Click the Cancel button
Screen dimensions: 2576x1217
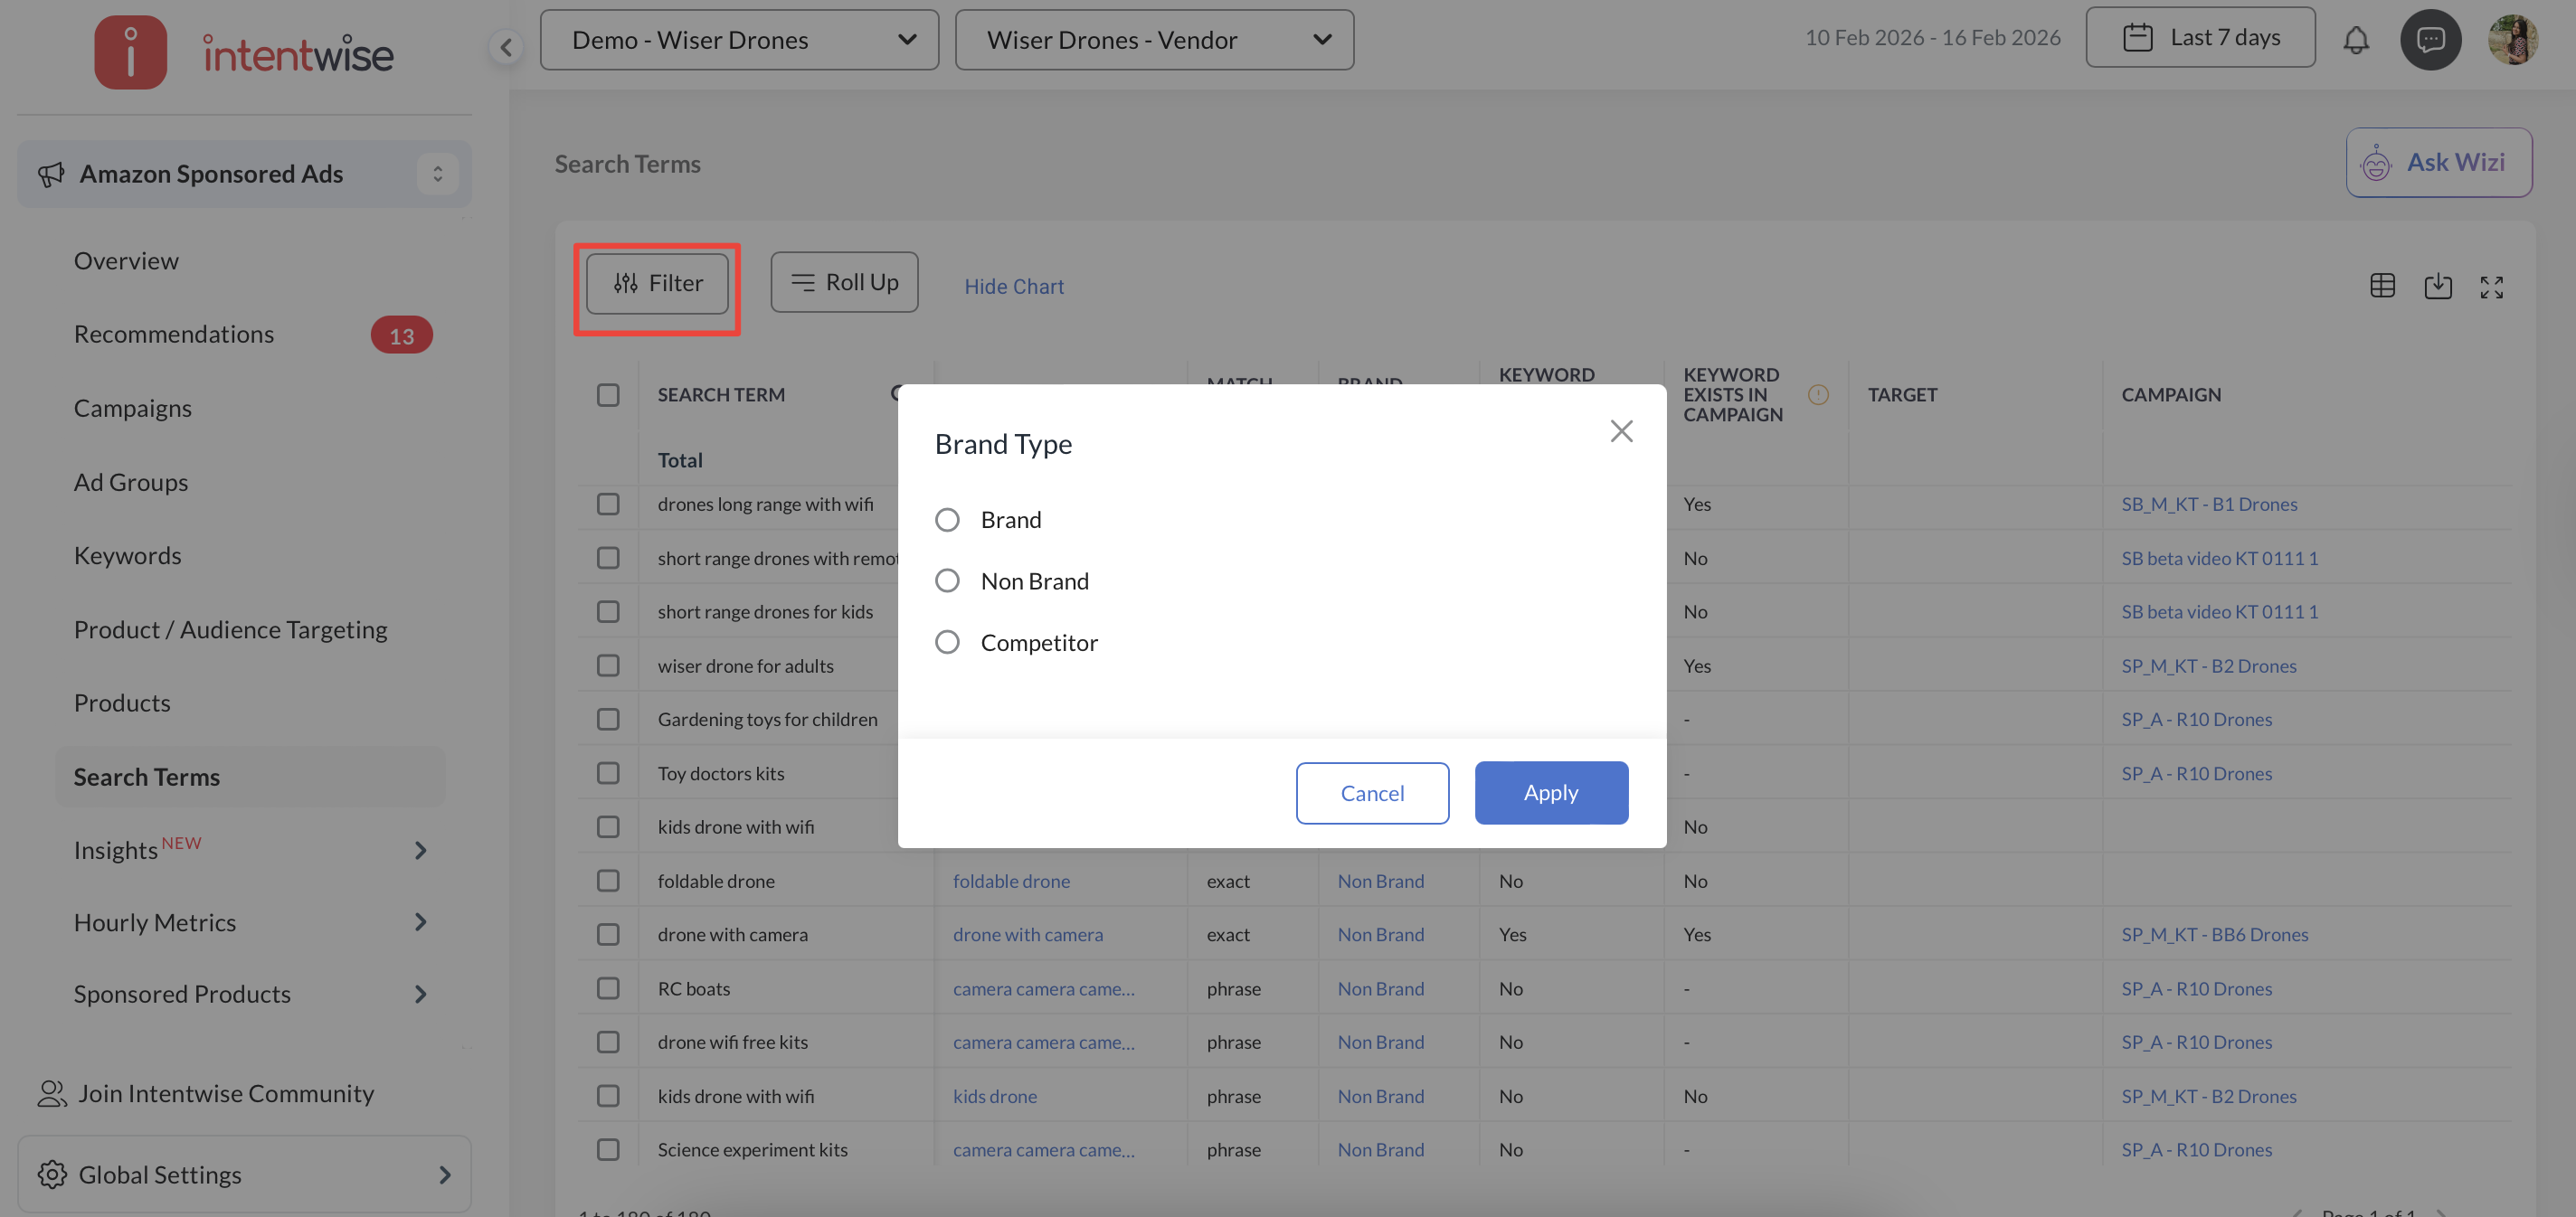tap(1371, 793)
